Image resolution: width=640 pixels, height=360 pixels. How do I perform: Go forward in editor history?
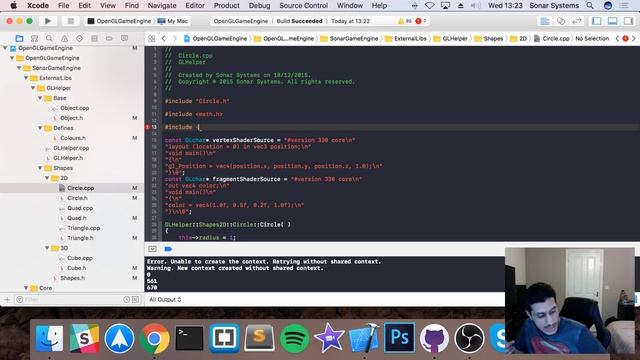[175, 38]
